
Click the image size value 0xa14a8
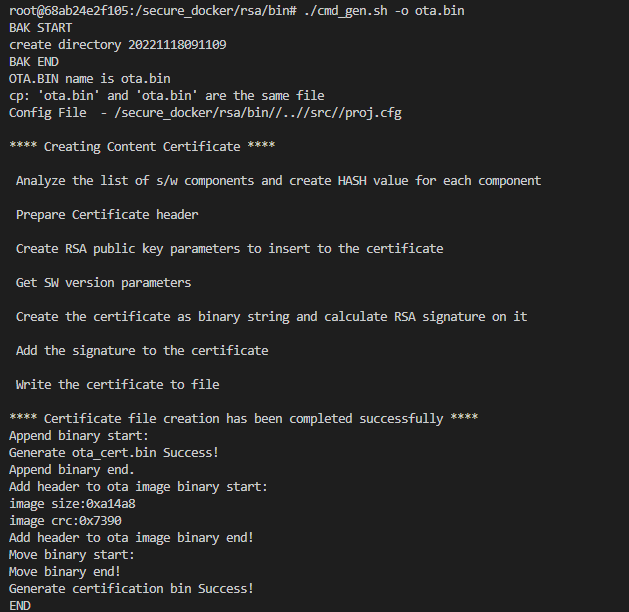(111, 504)
